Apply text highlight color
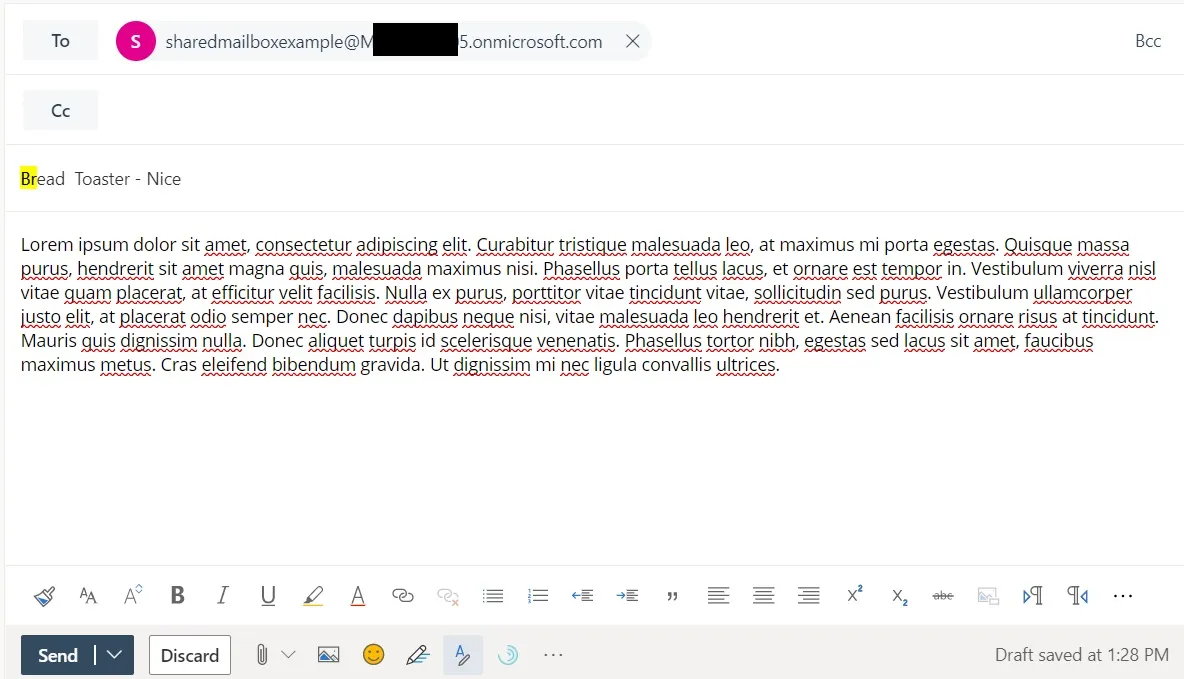1184x679 pixels. pos(313,595)
